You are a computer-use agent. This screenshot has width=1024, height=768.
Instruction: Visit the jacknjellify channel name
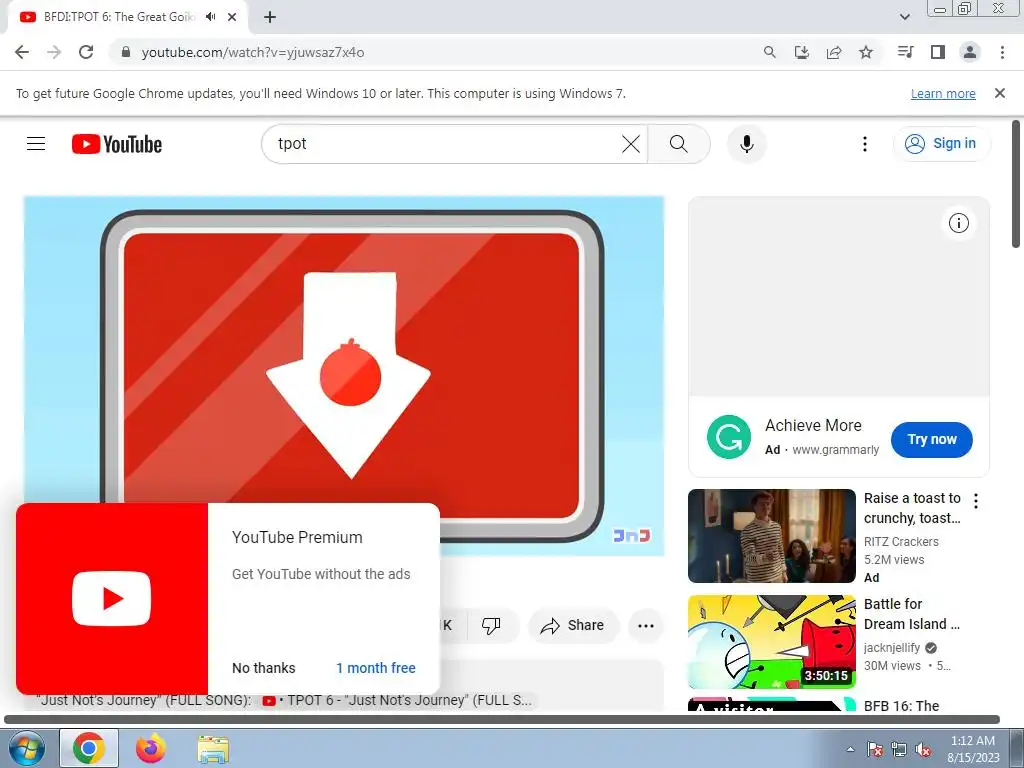click(x=891, y=648)
